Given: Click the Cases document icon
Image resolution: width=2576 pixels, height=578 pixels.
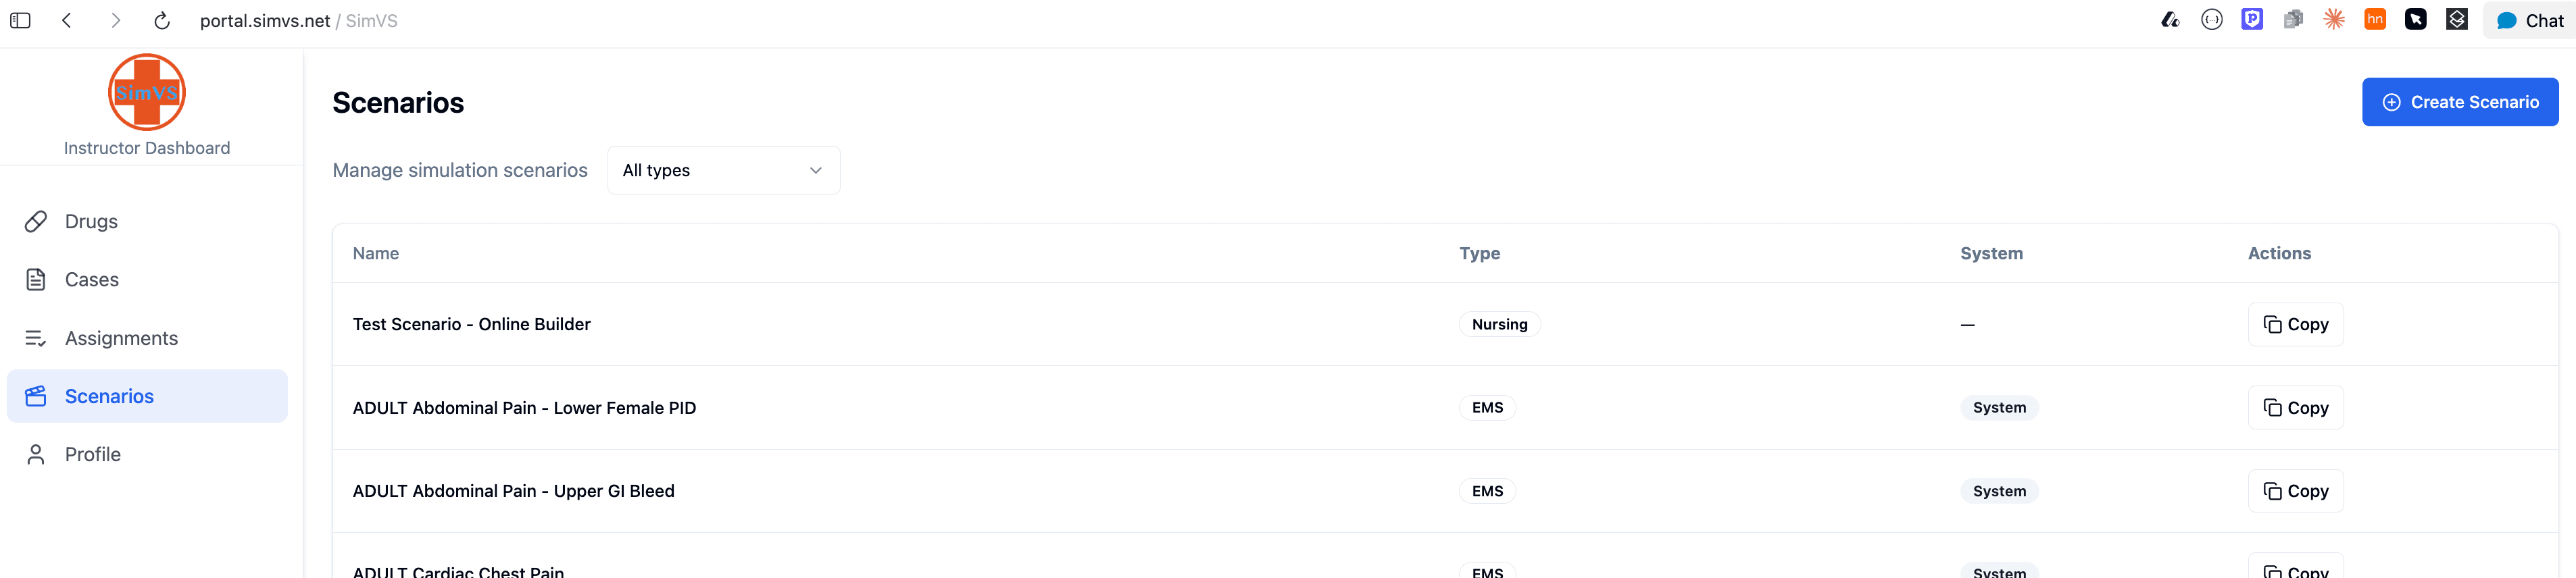Looking at the screenshot, I should tap(36, 279).
